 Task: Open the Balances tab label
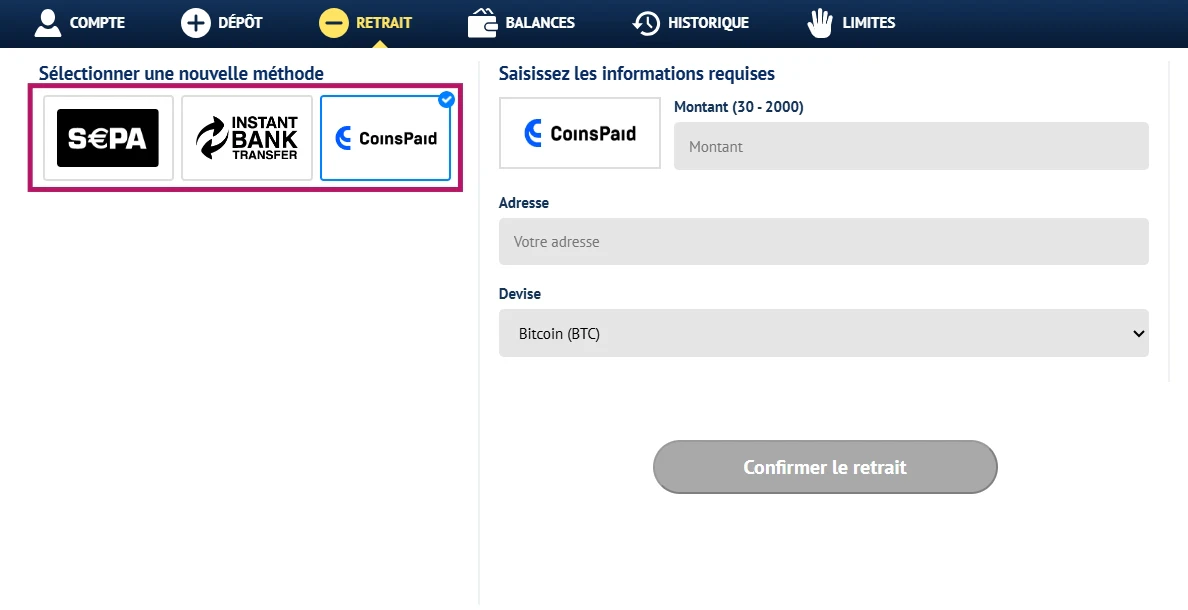click(x=540, y=23)
